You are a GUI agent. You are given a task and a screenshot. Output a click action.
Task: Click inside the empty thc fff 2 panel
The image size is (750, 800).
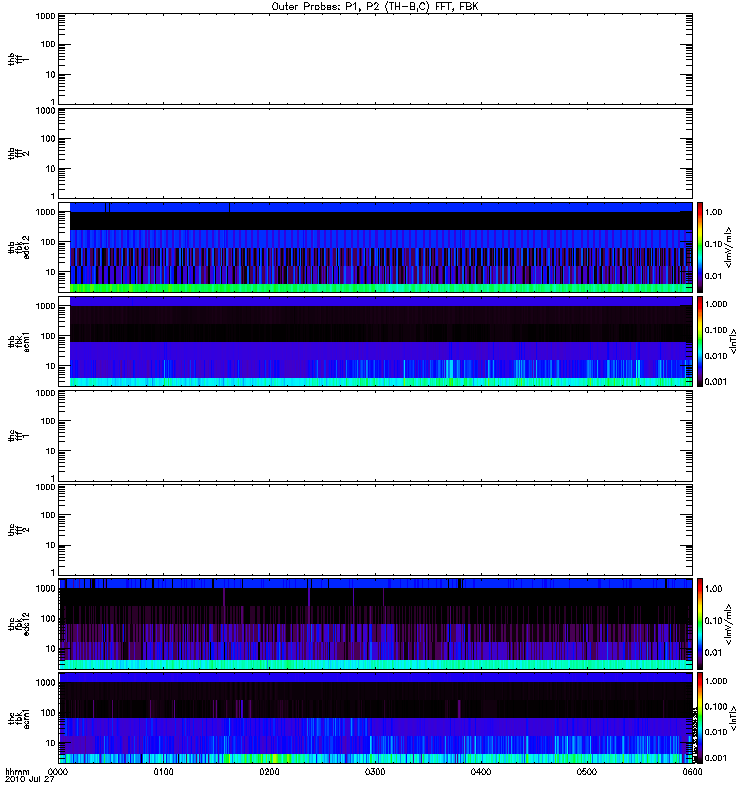(x=375, y=530)
